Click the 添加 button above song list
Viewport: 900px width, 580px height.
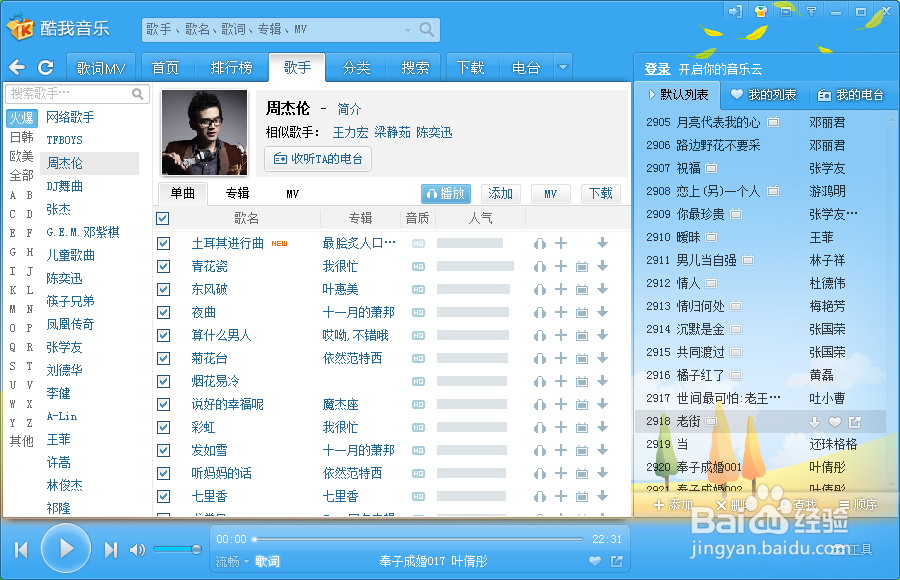[501, 194]
